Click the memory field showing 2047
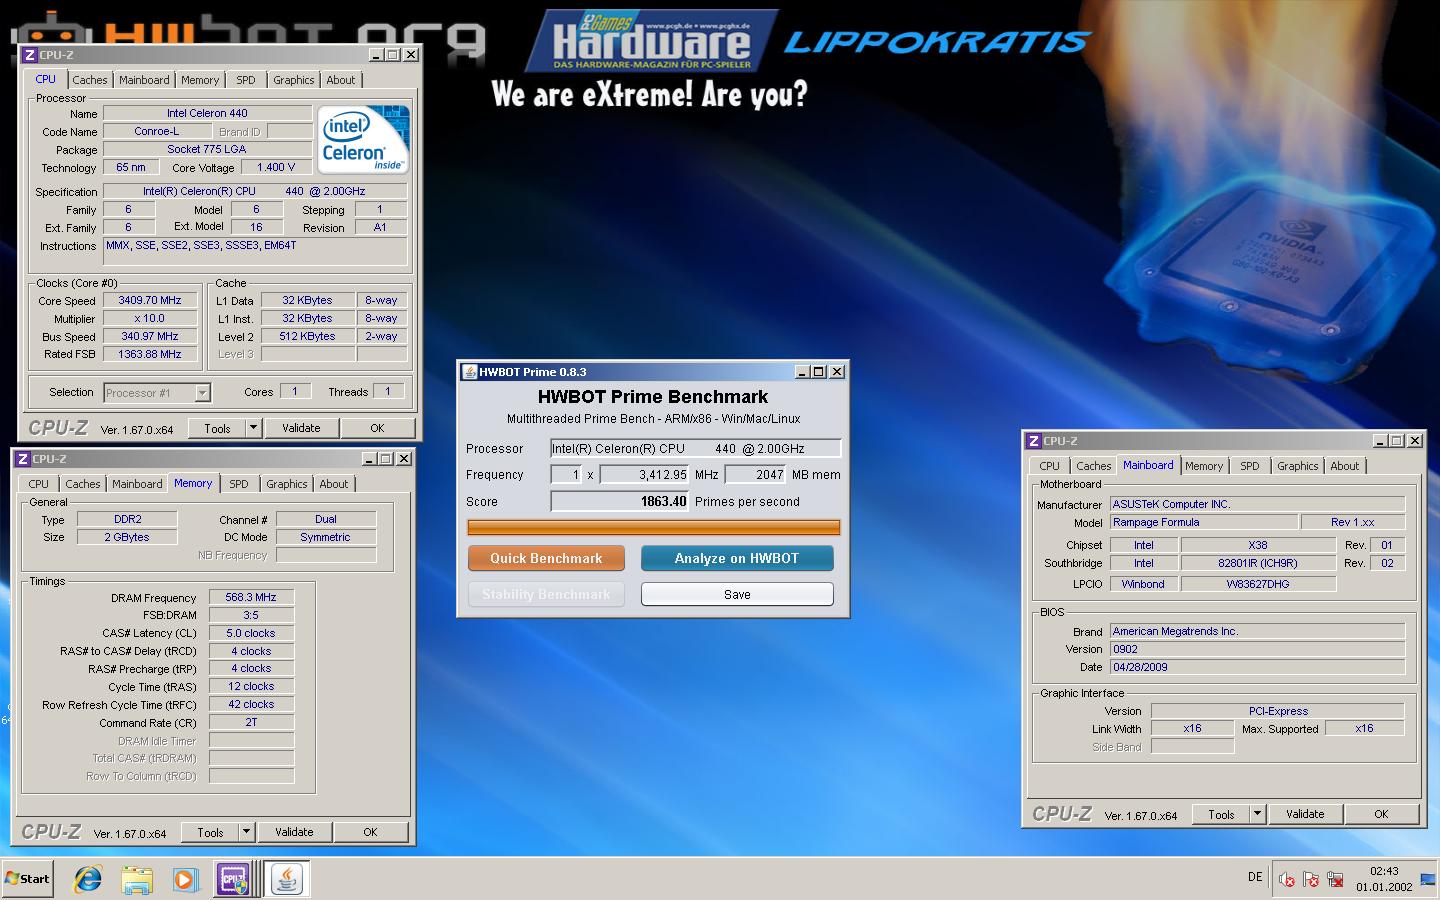The height and width of the screenshot is (900, 1440). (757, 475)
